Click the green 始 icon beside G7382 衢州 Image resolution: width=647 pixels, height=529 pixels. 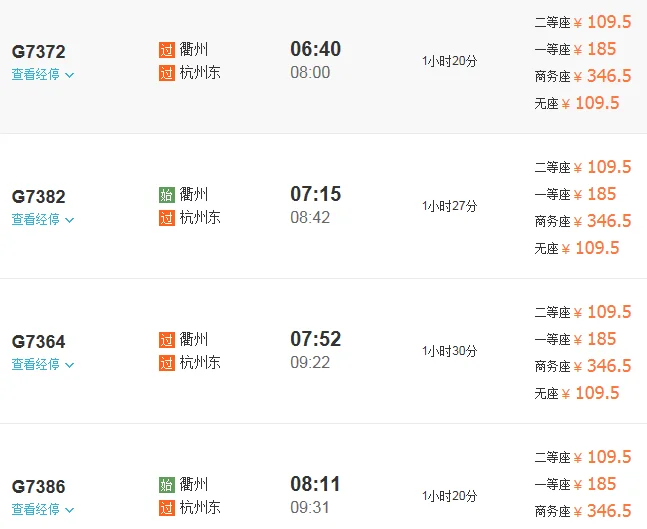[x=166, y=195]
